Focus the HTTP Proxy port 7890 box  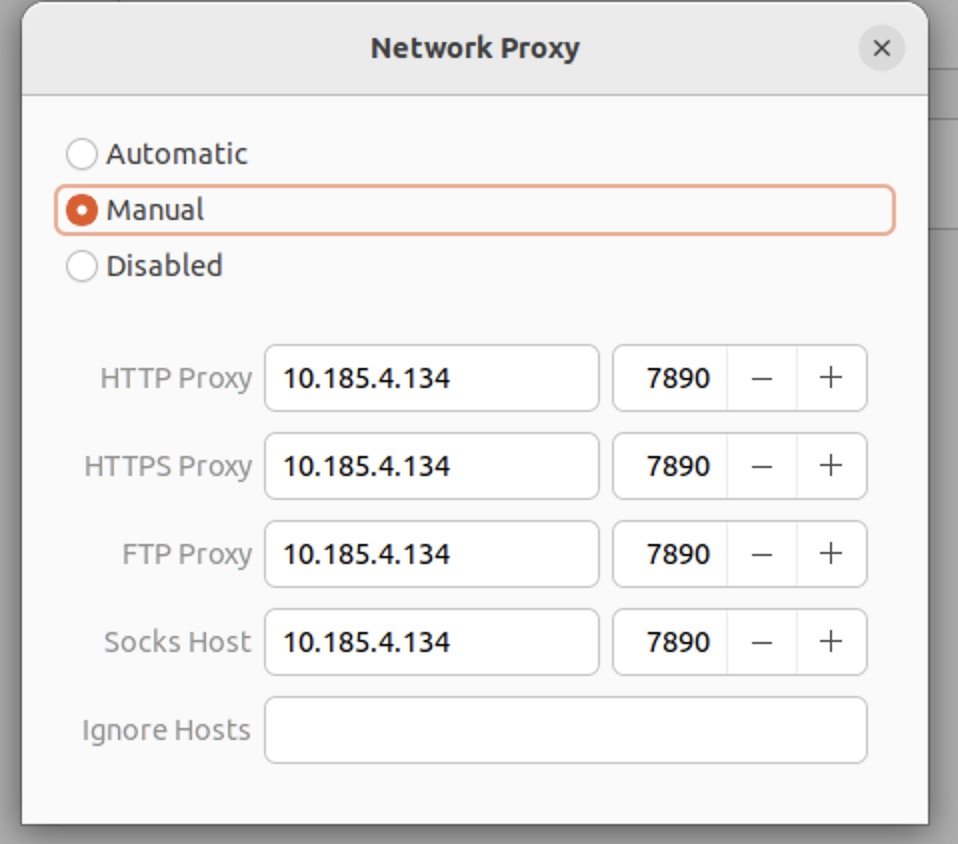(x=670, y=378)
